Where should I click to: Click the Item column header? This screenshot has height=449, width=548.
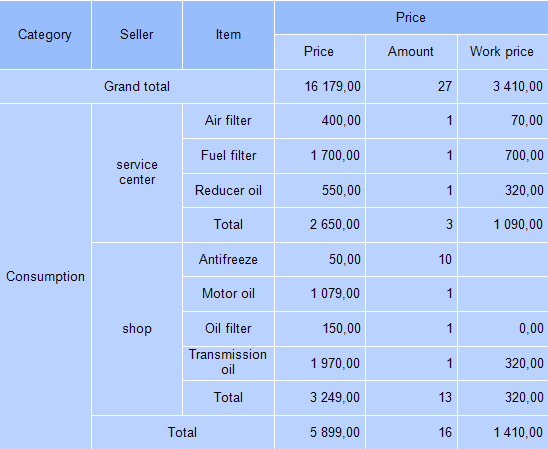228,35
